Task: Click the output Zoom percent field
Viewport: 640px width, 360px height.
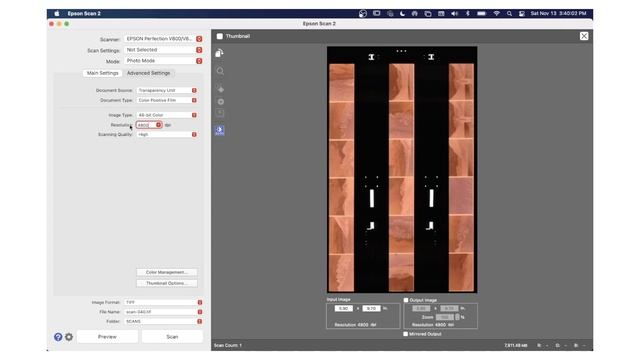Action: point(444,317)
